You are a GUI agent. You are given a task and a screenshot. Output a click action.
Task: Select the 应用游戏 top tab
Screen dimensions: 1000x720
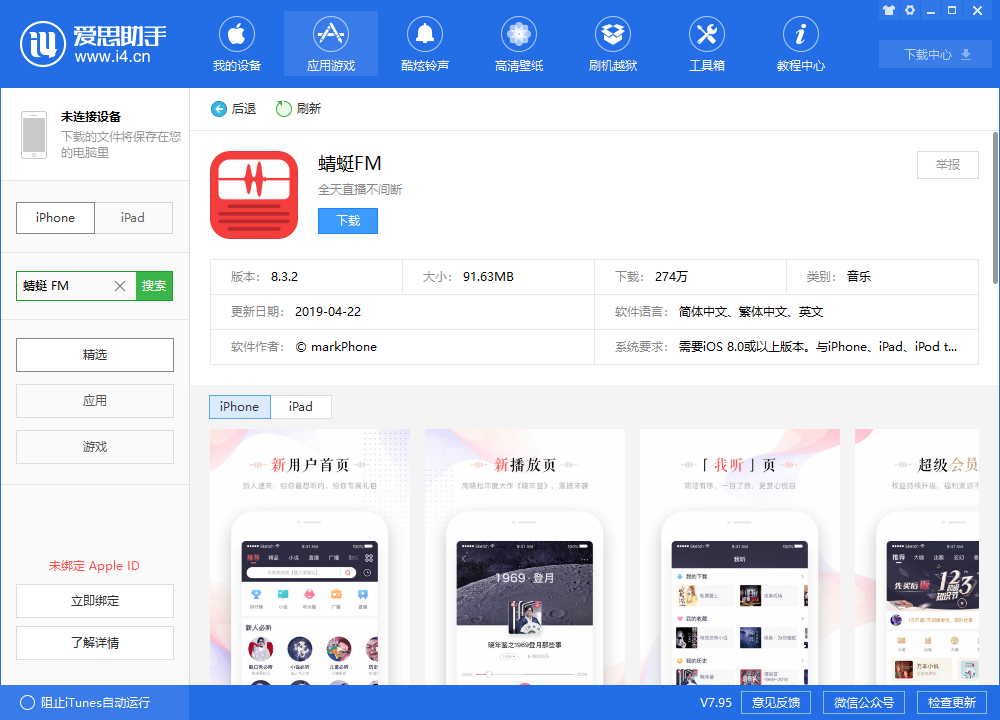[x=331, y=44]
